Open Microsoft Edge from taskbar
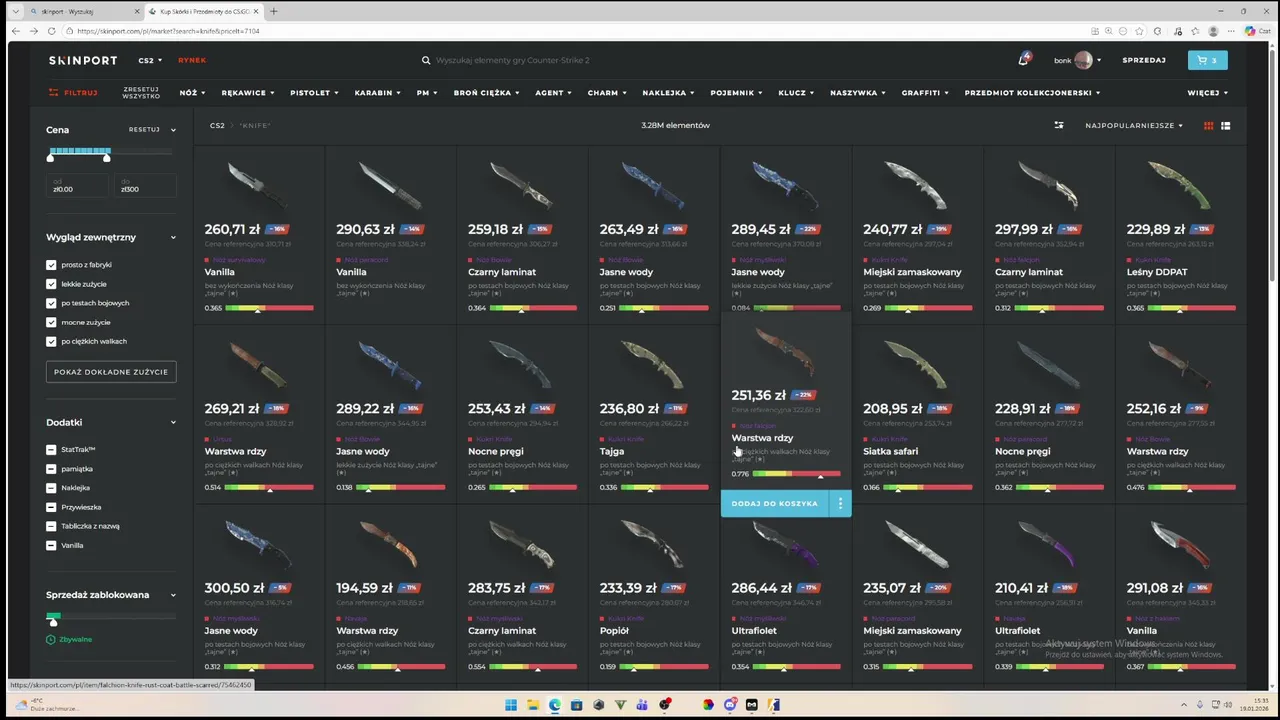The image size is (1280, 720). [x=555, y=704]
